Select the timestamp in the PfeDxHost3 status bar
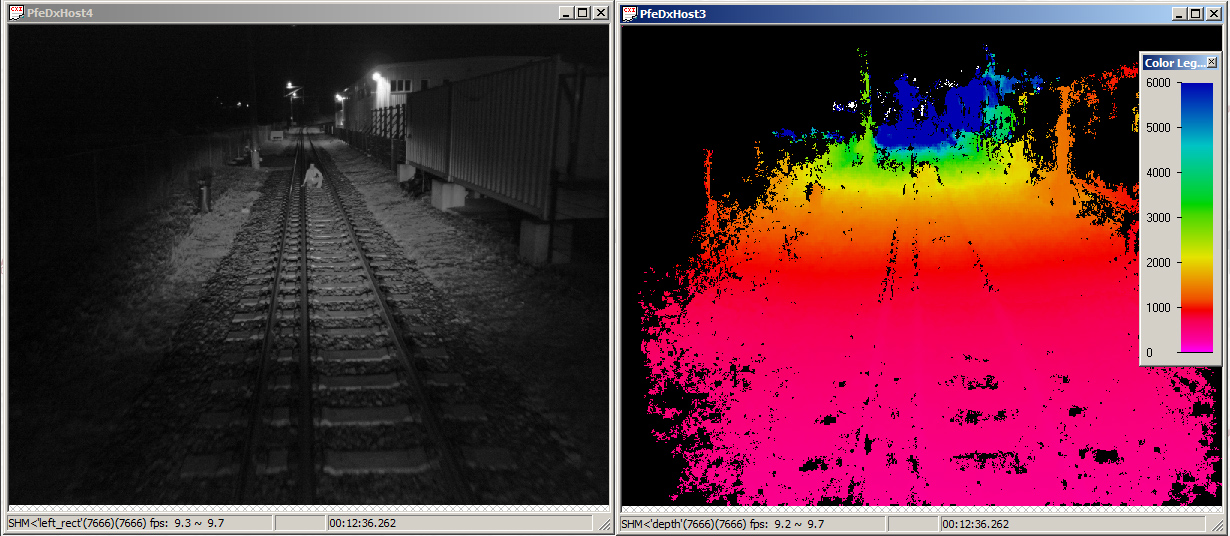Image resolution: width=1230 pixels, height=536 pixels. coord(975,523)
